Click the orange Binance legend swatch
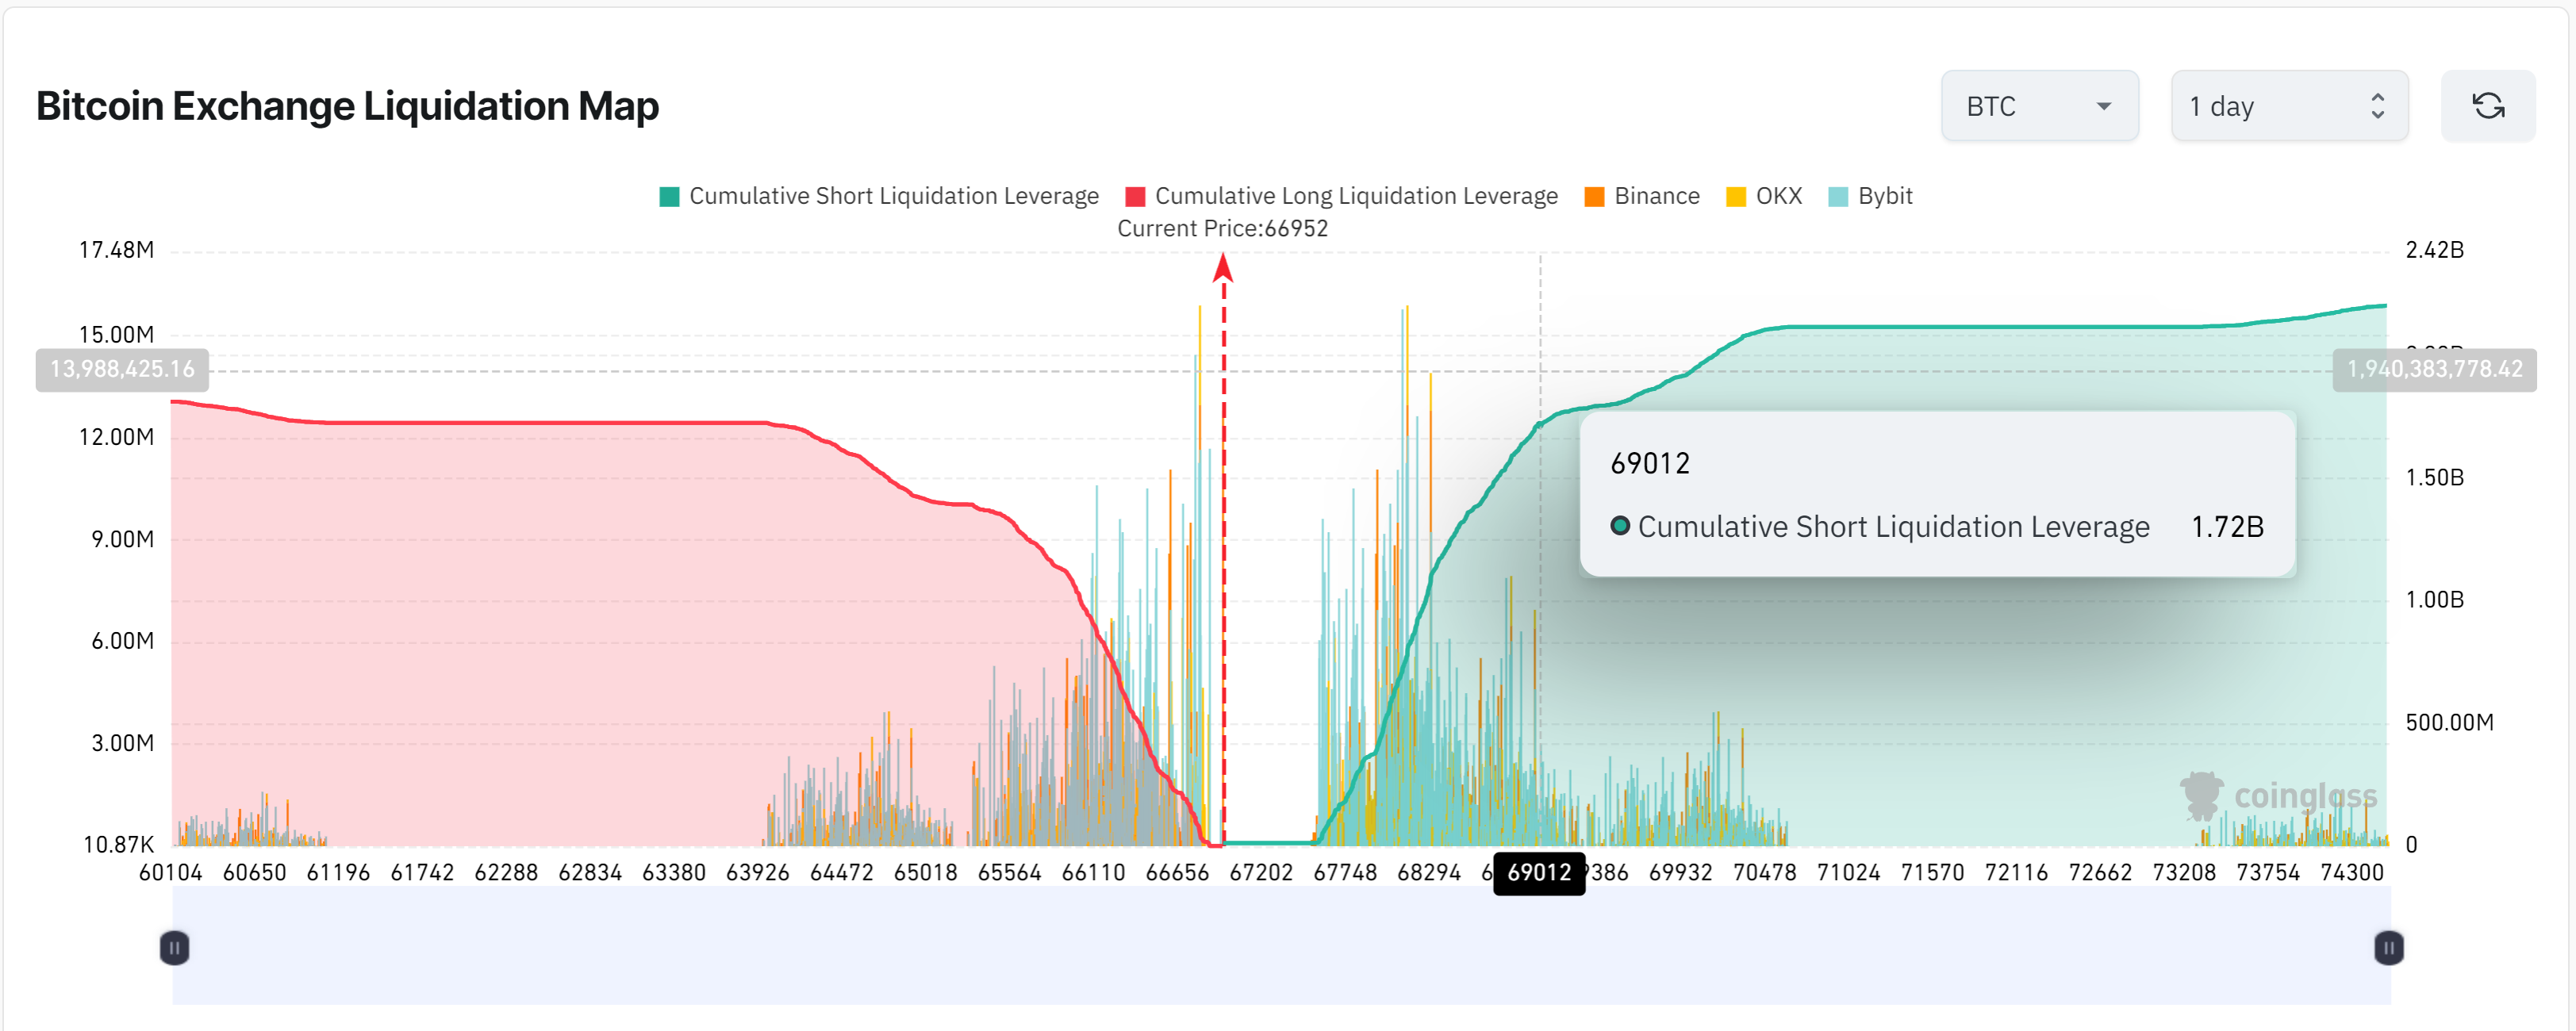Viewport: 2576px width, 1031px height. pyautogui.click(x=1594, y=197)
